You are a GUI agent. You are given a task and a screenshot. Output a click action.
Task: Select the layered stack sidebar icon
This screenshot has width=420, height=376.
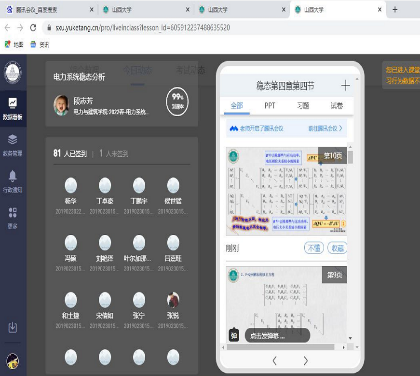pyautogui.click(x=13, y=145)
